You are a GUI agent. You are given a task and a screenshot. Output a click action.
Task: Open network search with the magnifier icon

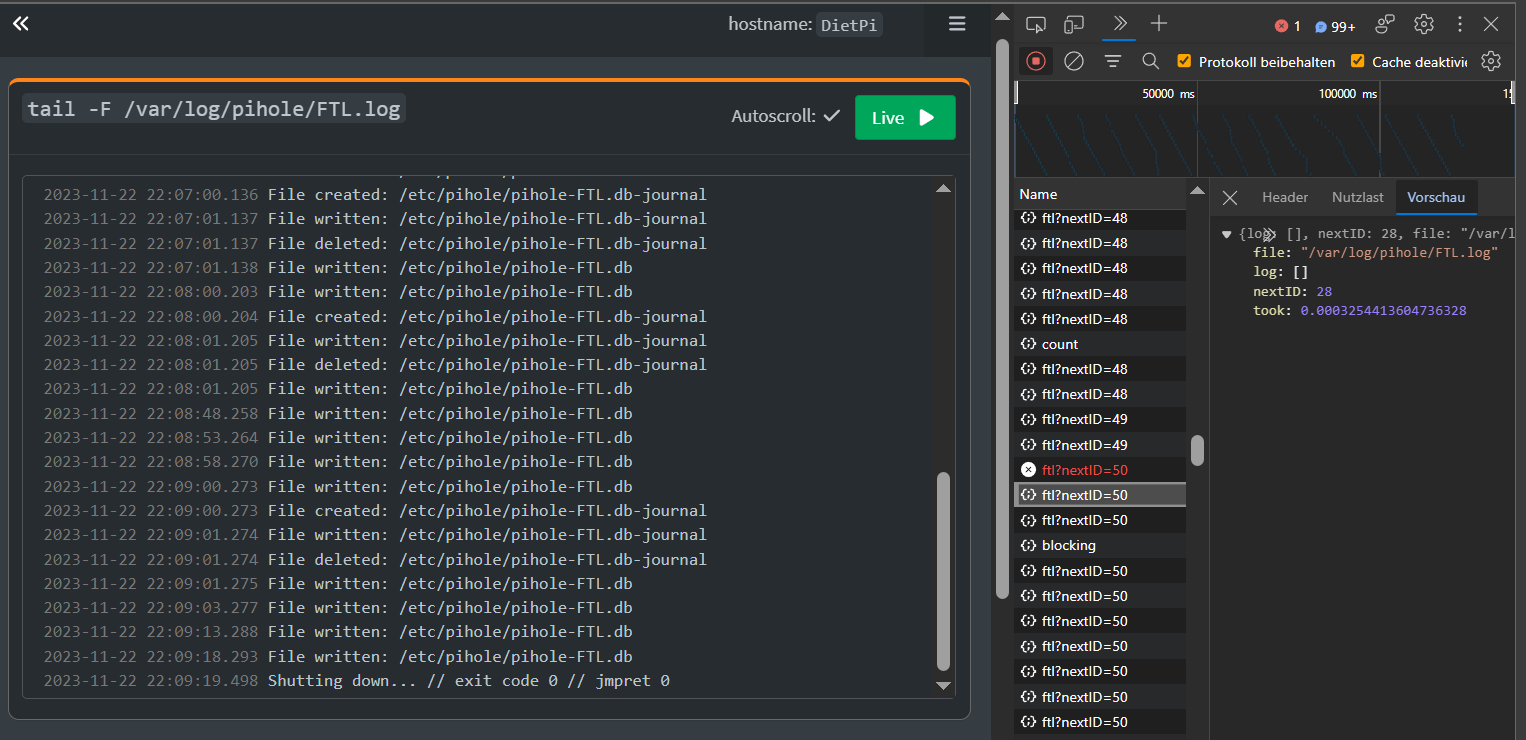[1151, 61]
